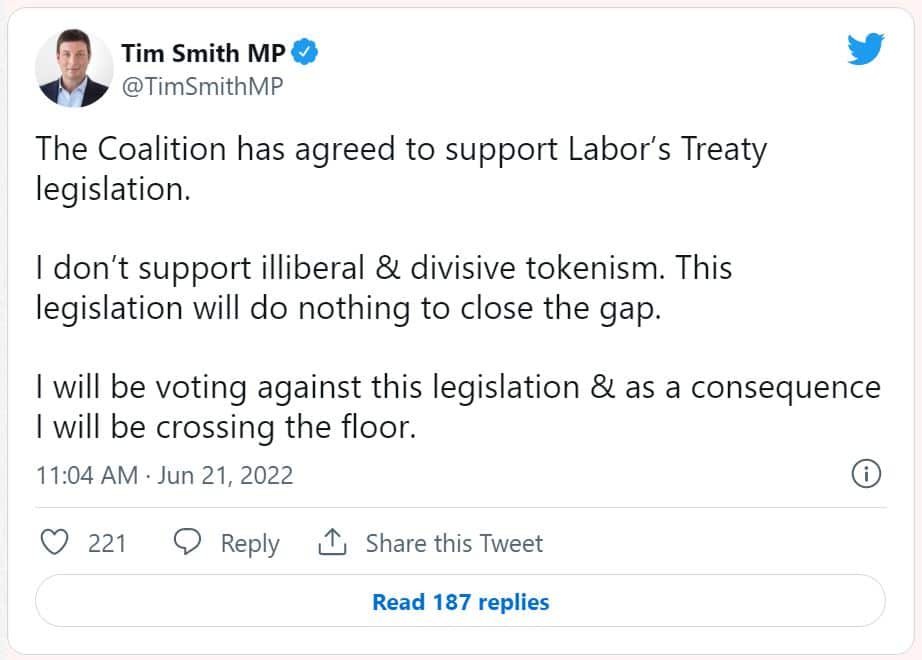Click the heart icon to unlike the tweet
Image resolution: width=922 pixels, height=660 pixels.
tap(55, 542)
